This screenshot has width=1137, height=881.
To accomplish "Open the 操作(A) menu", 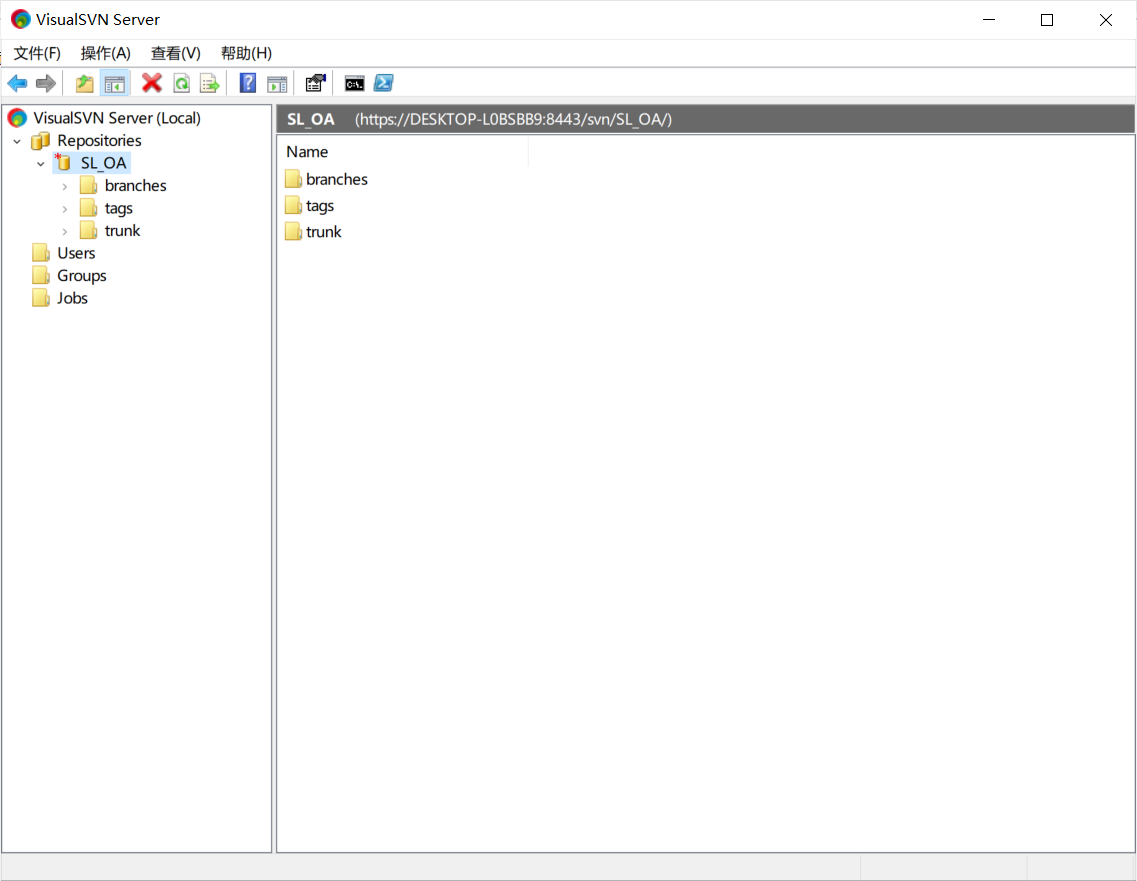I will click(105, 53).
